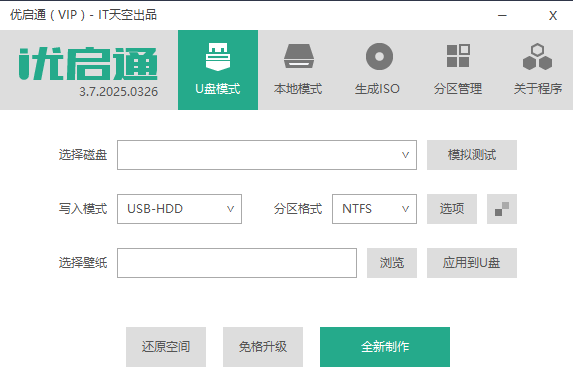Click the 写入模式 label
The width and height of the screenshot is (573, 392).
pos(83,209)
